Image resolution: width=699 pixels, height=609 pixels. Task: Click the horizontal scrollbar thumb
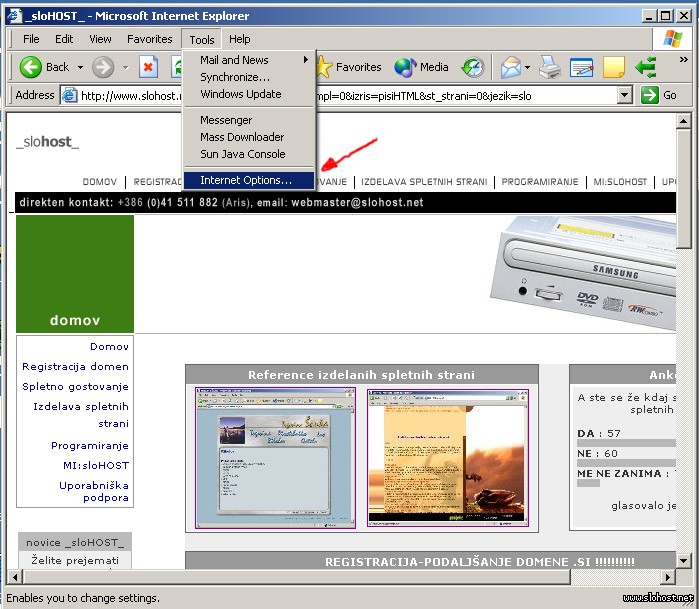pos(296,577)
